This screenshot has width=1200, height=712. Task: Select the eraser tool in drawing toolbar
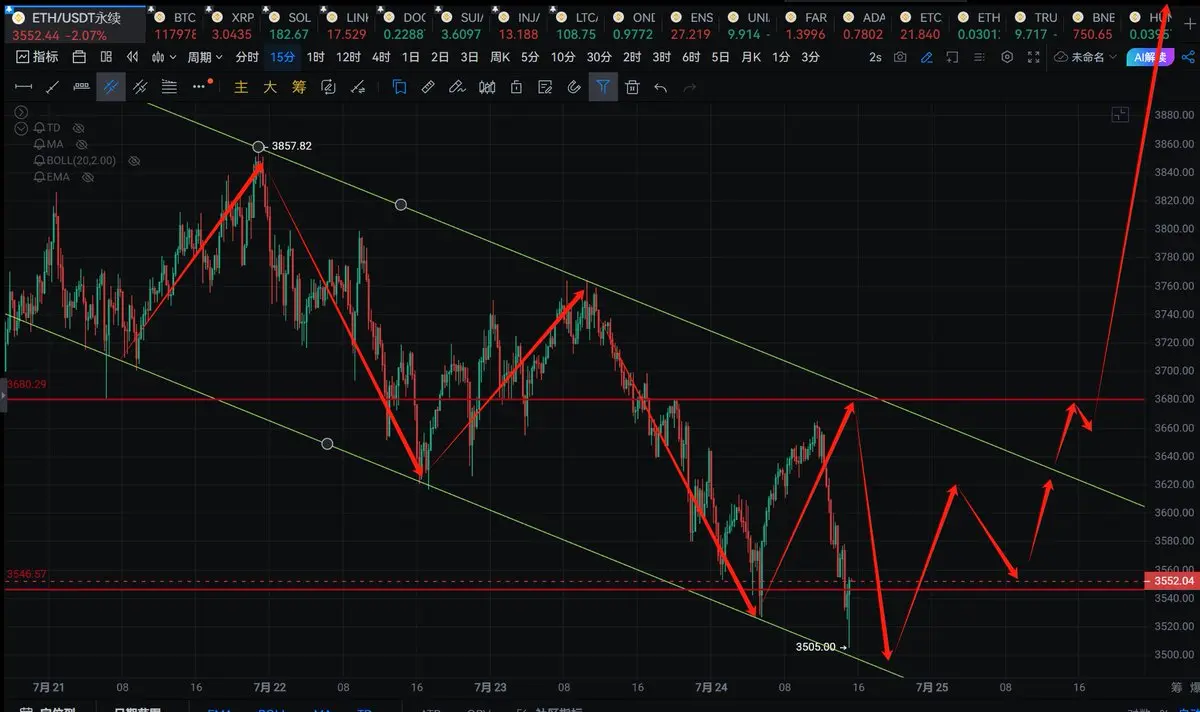pyautogui.click(x=428, y=87)
